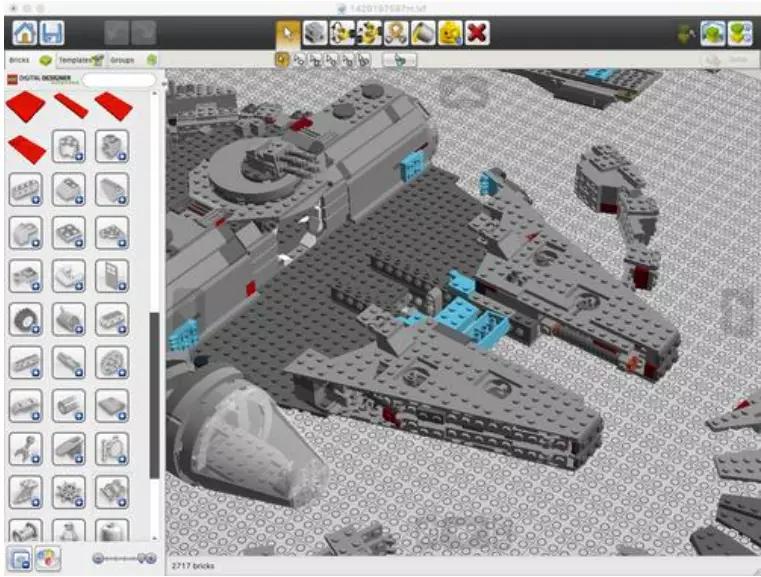Expand the door and window category
Image resolution: width=761 pixels, height=577 pixels.
pos(112,276)
